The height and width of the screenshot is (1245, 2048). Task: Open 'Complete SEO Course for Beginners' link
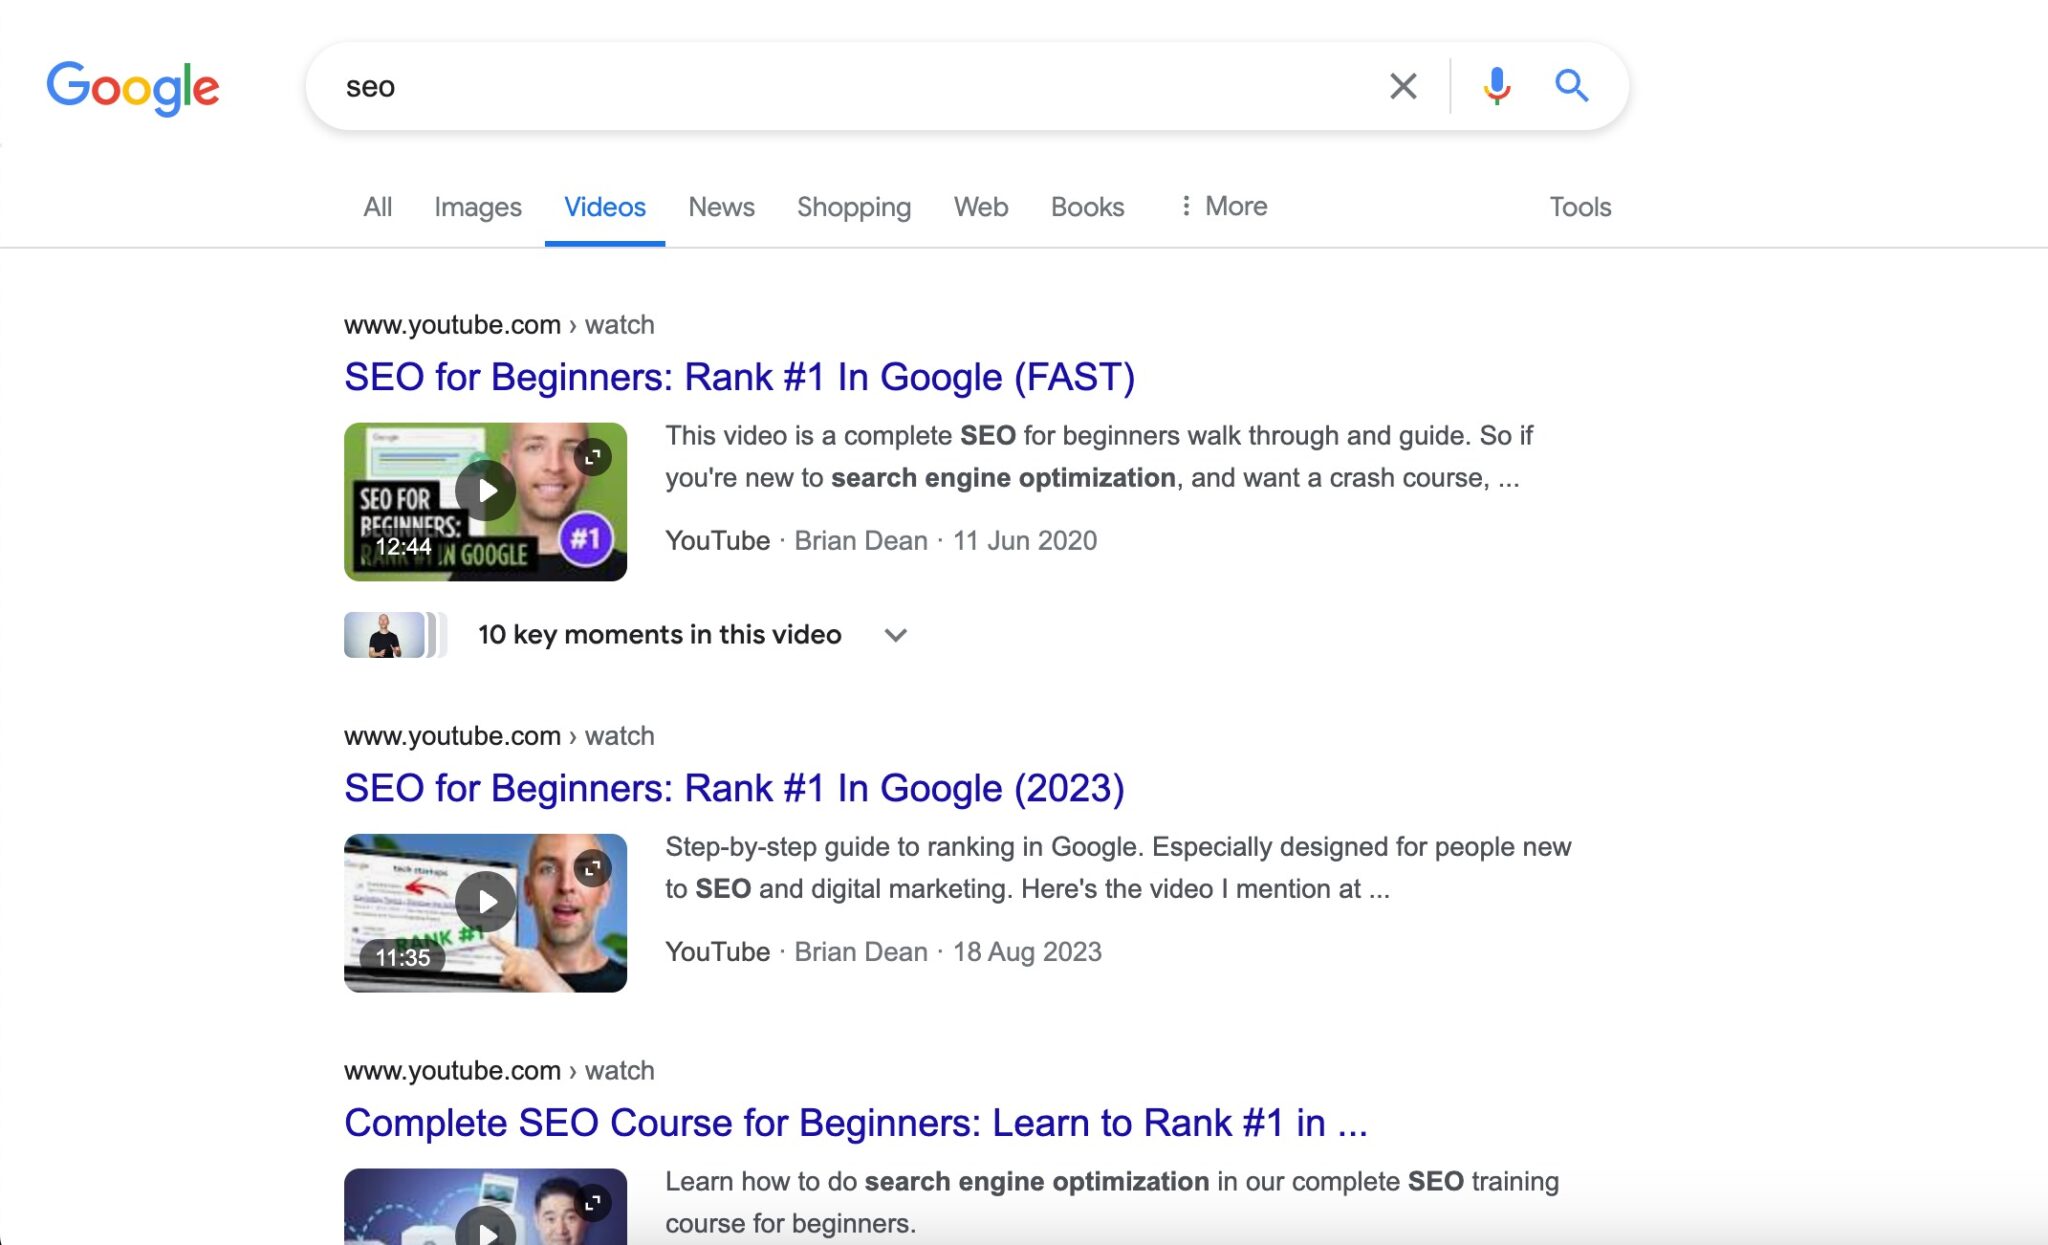(855, 1123)
